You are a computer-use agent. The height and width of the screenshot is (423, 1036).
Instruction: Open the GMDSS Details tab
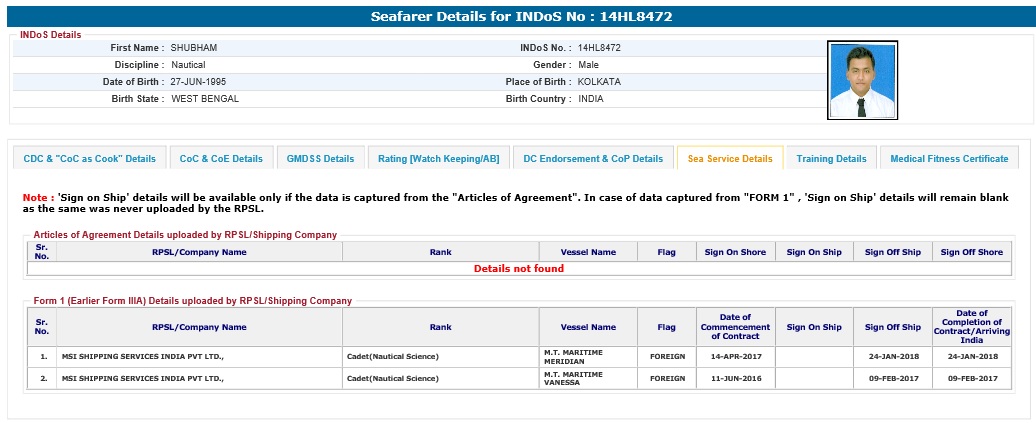tap(320, 159)
